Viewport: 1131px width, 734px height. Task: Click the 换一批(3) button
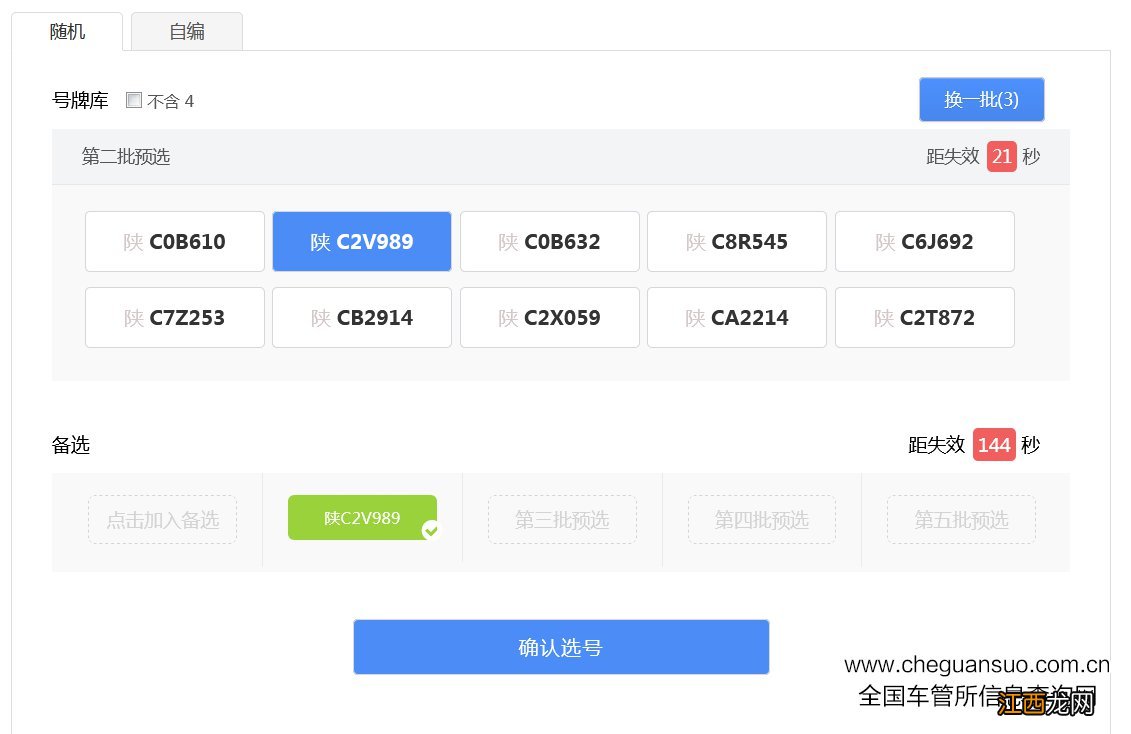[981, 99]
